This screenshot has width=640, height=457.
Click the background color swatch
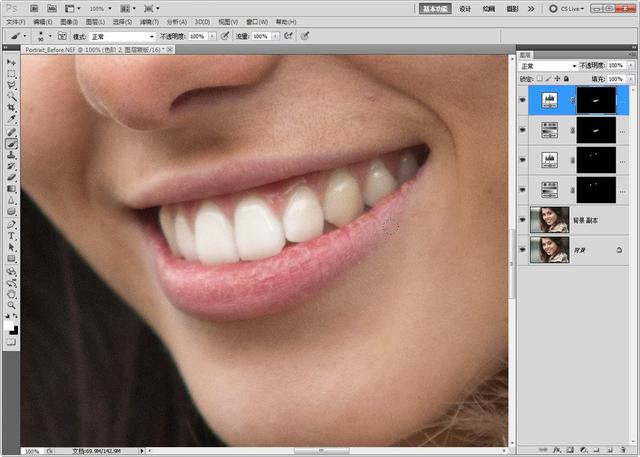15,331
